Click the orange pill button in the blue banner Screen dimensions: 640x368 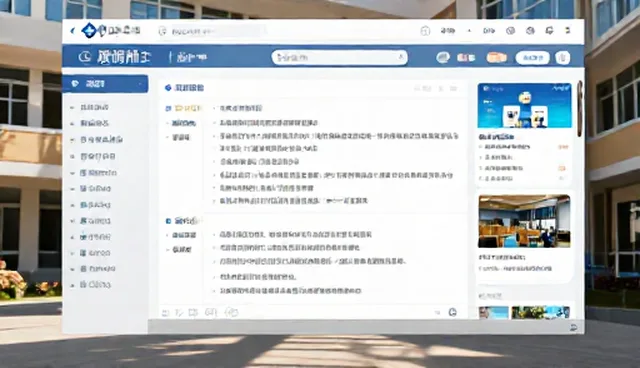[x=496, y=58]
